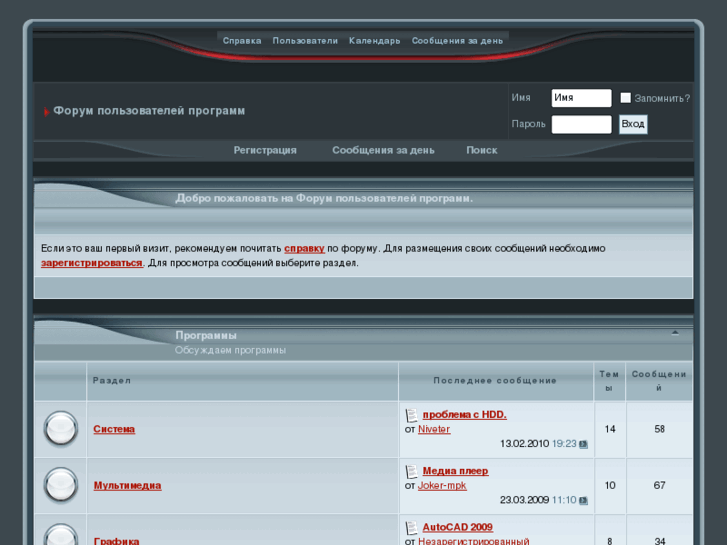View user profile Niveter
The height and width of the screenshot is (545, 727).
click(434, 430)
